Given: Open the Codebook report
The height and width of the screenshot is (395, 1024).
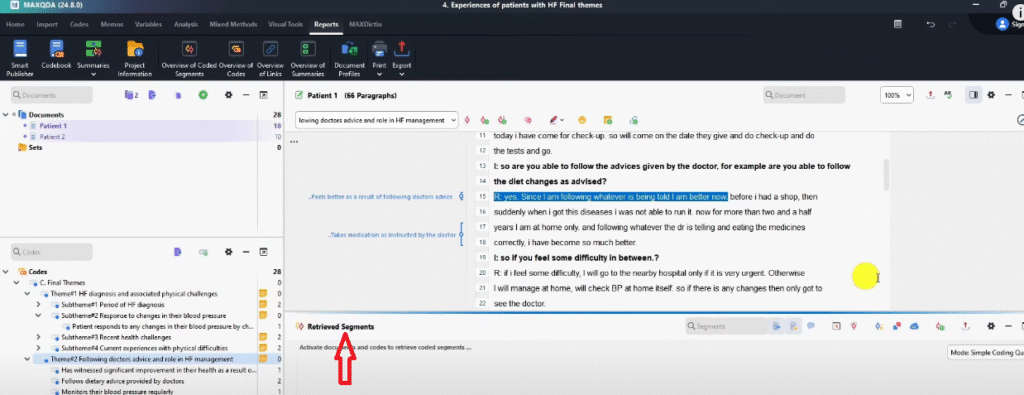Looking at the screenshot, I should 56,55.
